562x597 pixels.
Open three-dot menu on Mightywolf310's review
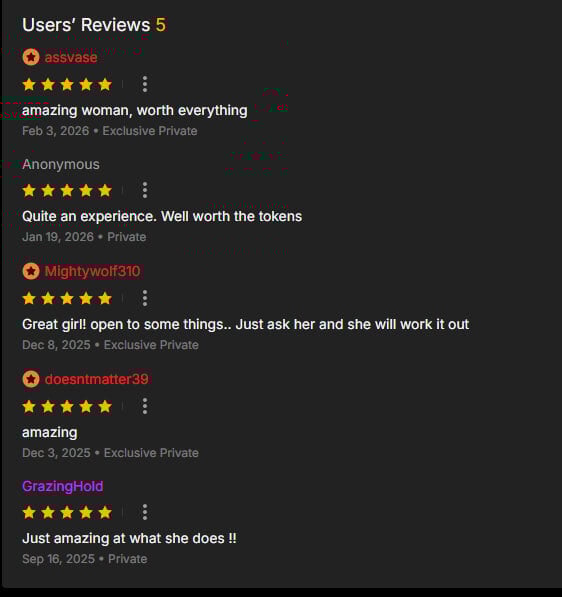click(x=145, y=298)
